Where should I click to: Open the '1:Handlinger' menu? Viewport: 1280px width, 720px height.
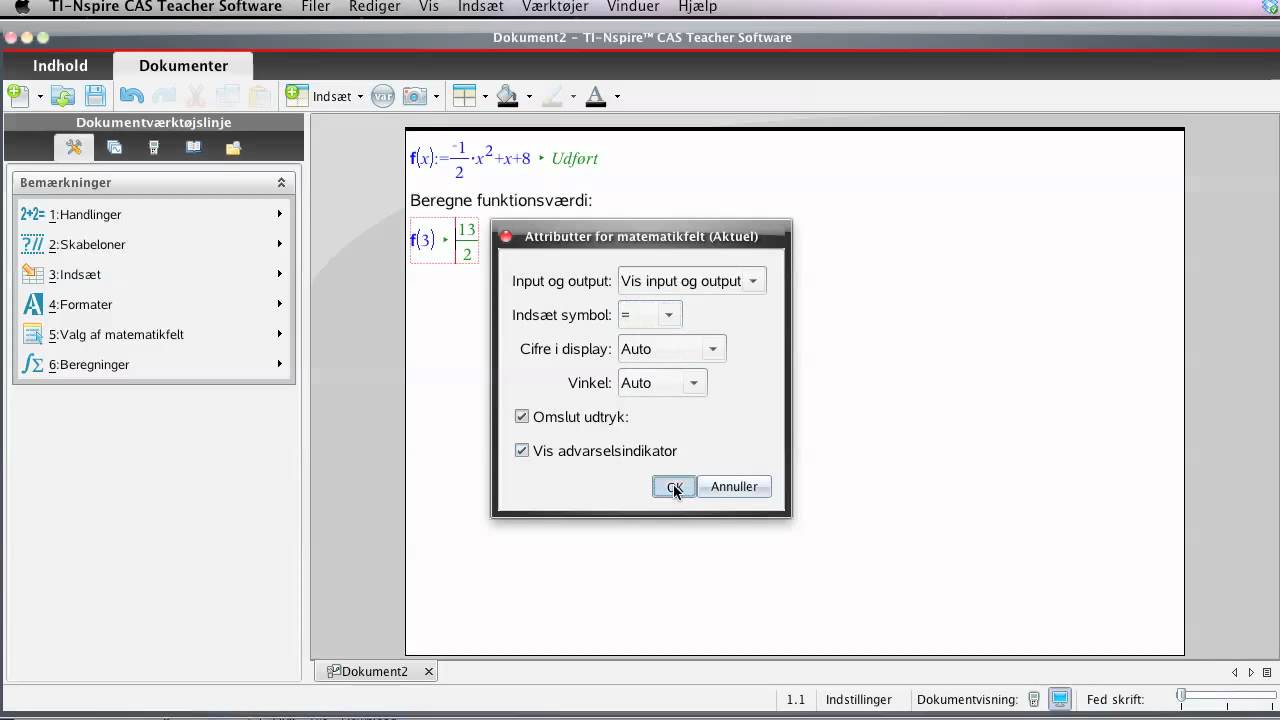[x=154, y=214]
